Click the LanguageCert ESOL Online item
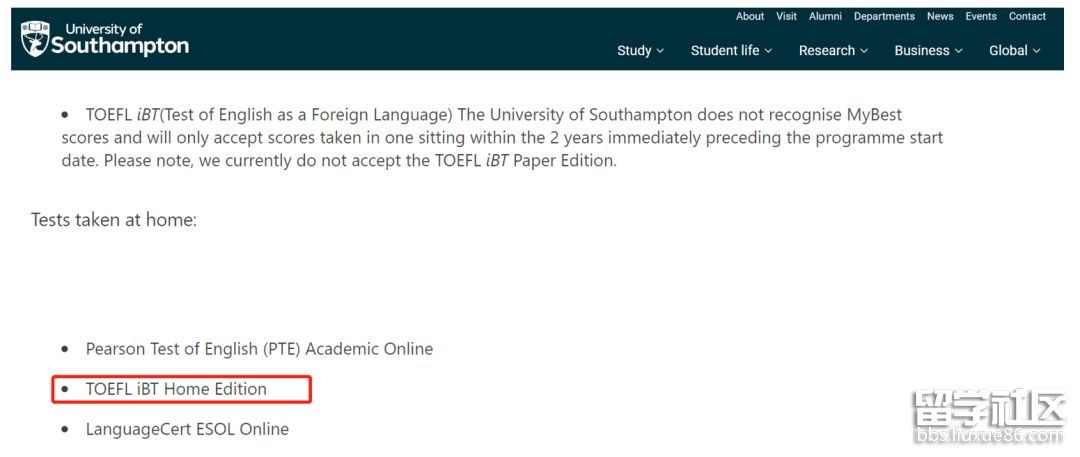Image resolution: width=1080 pixels, height=457 pixels. point(187,429)
